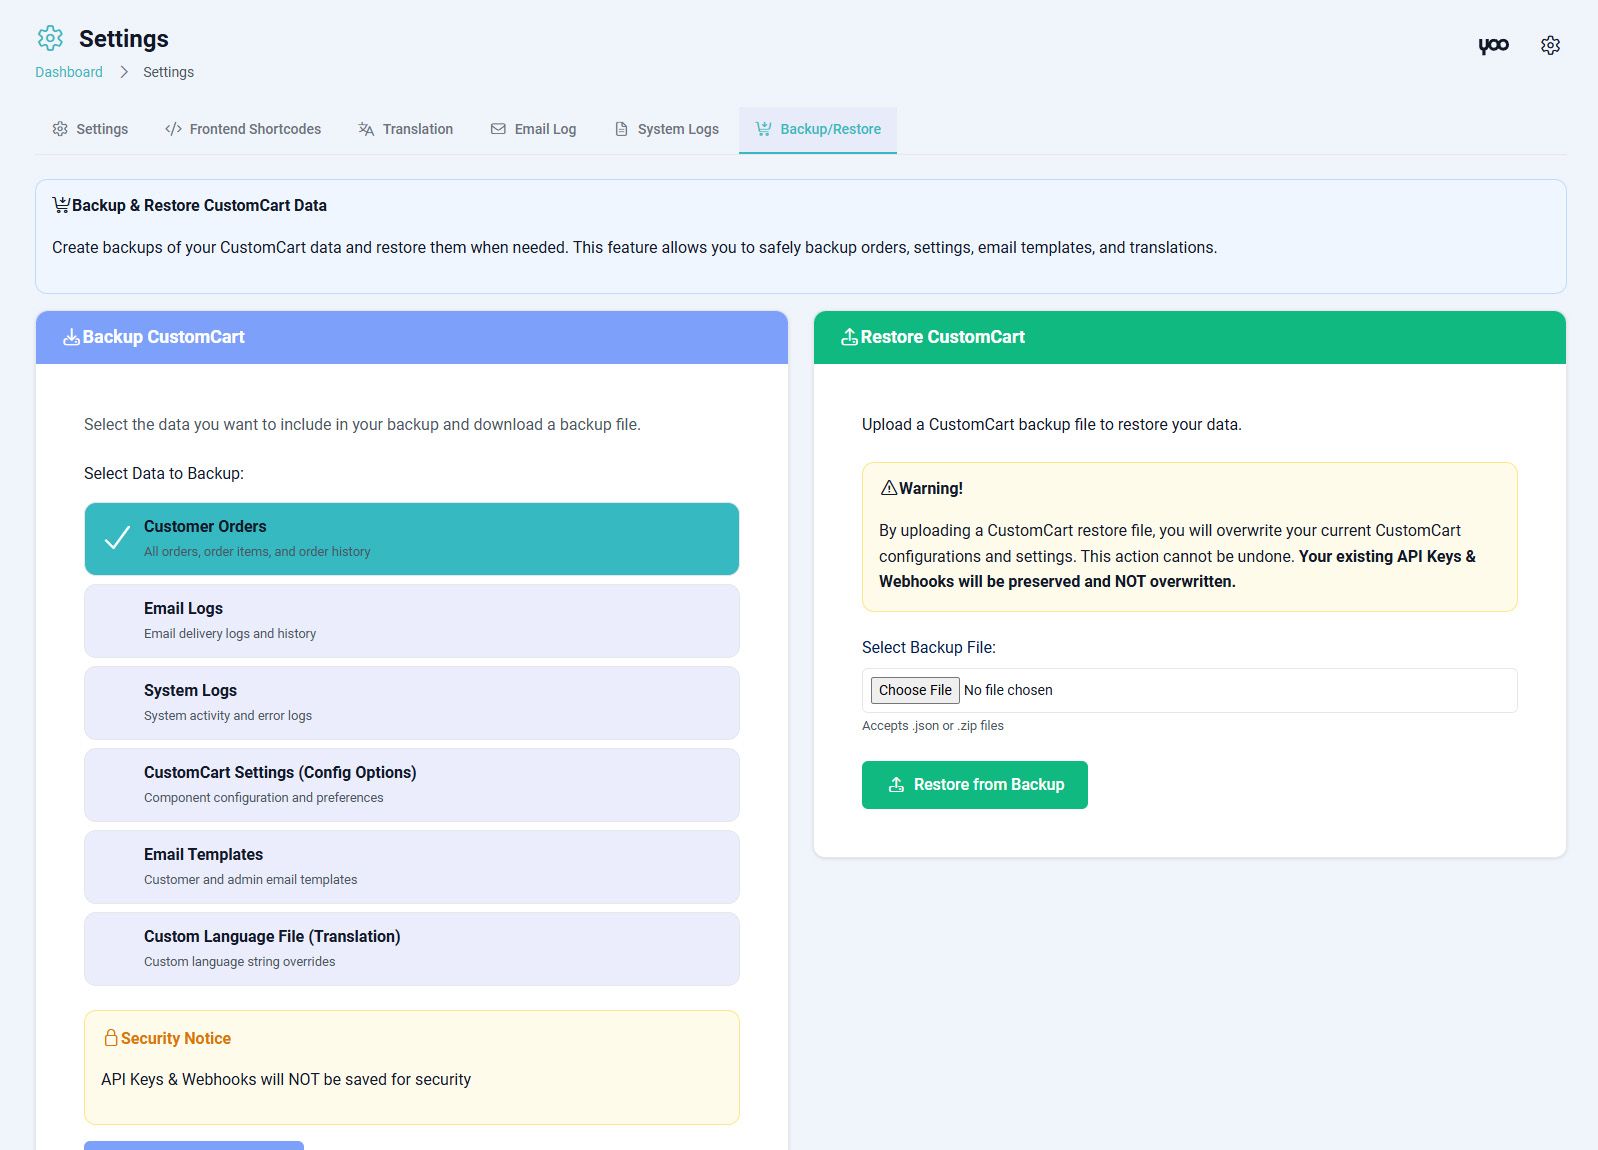Switch to the Email Log tab
1598x1150 pixels.
coord(533,129)
